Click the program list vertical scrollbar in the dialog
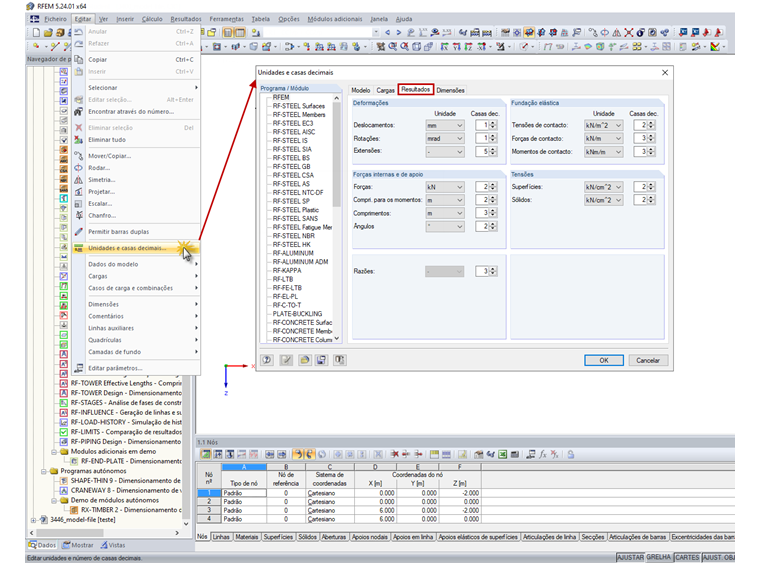The width and height of the screenshot is (760, 563). coord(337,154)
